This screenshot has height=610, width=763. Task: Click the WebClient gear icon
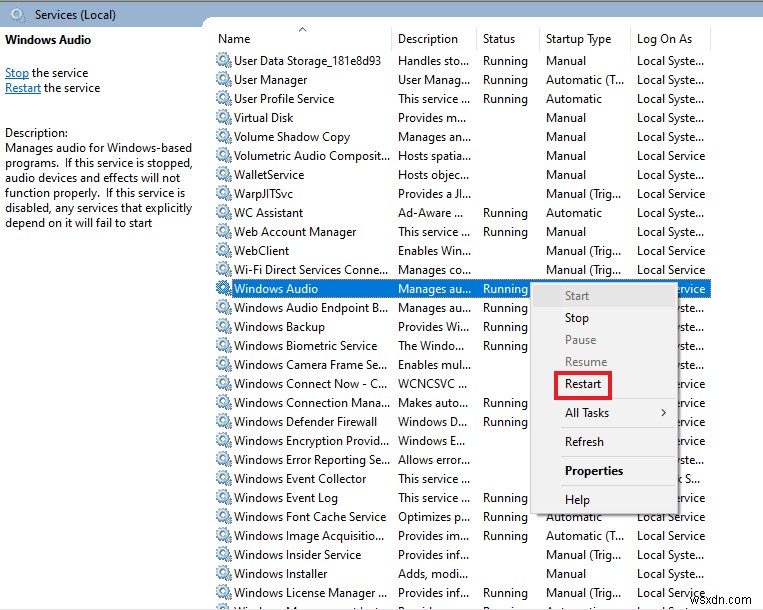pyautogui.click(x=223, y=250)
